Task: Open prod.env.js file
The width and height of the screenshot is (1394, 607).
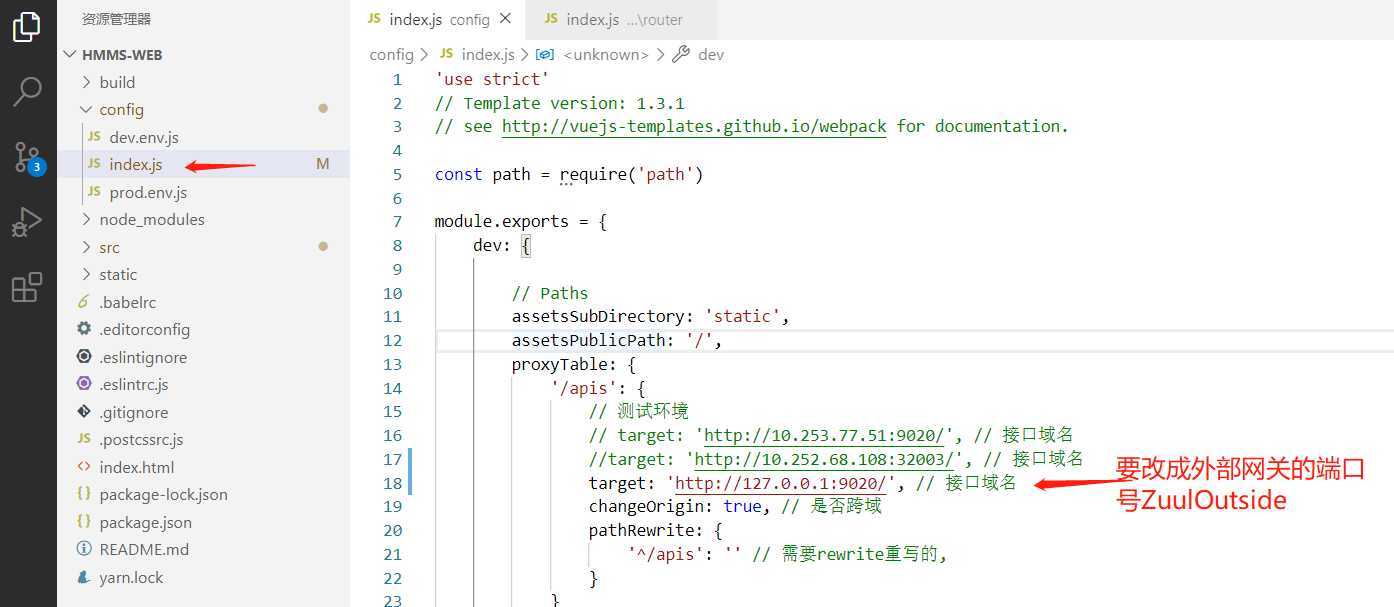Action: click(x=203, y=192)
